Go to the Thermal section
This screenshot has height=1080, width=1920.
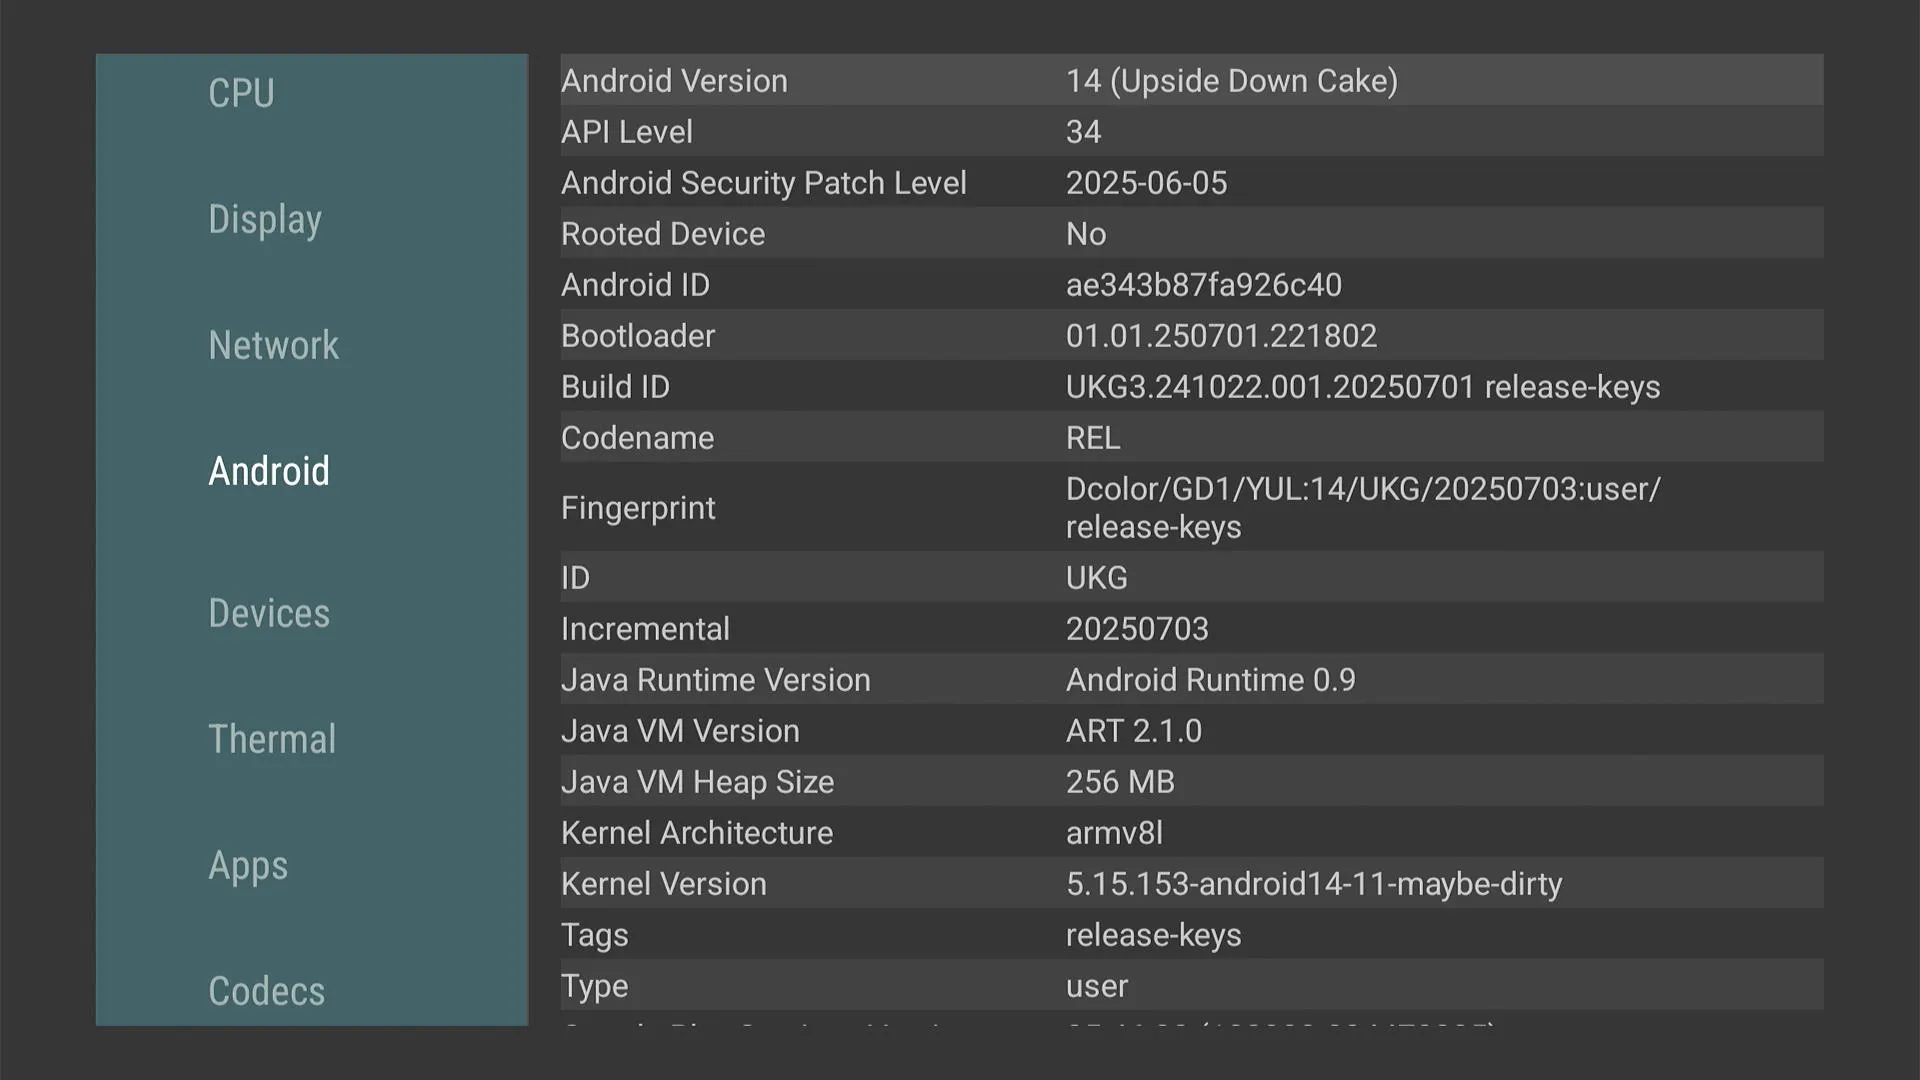point(272,740)
